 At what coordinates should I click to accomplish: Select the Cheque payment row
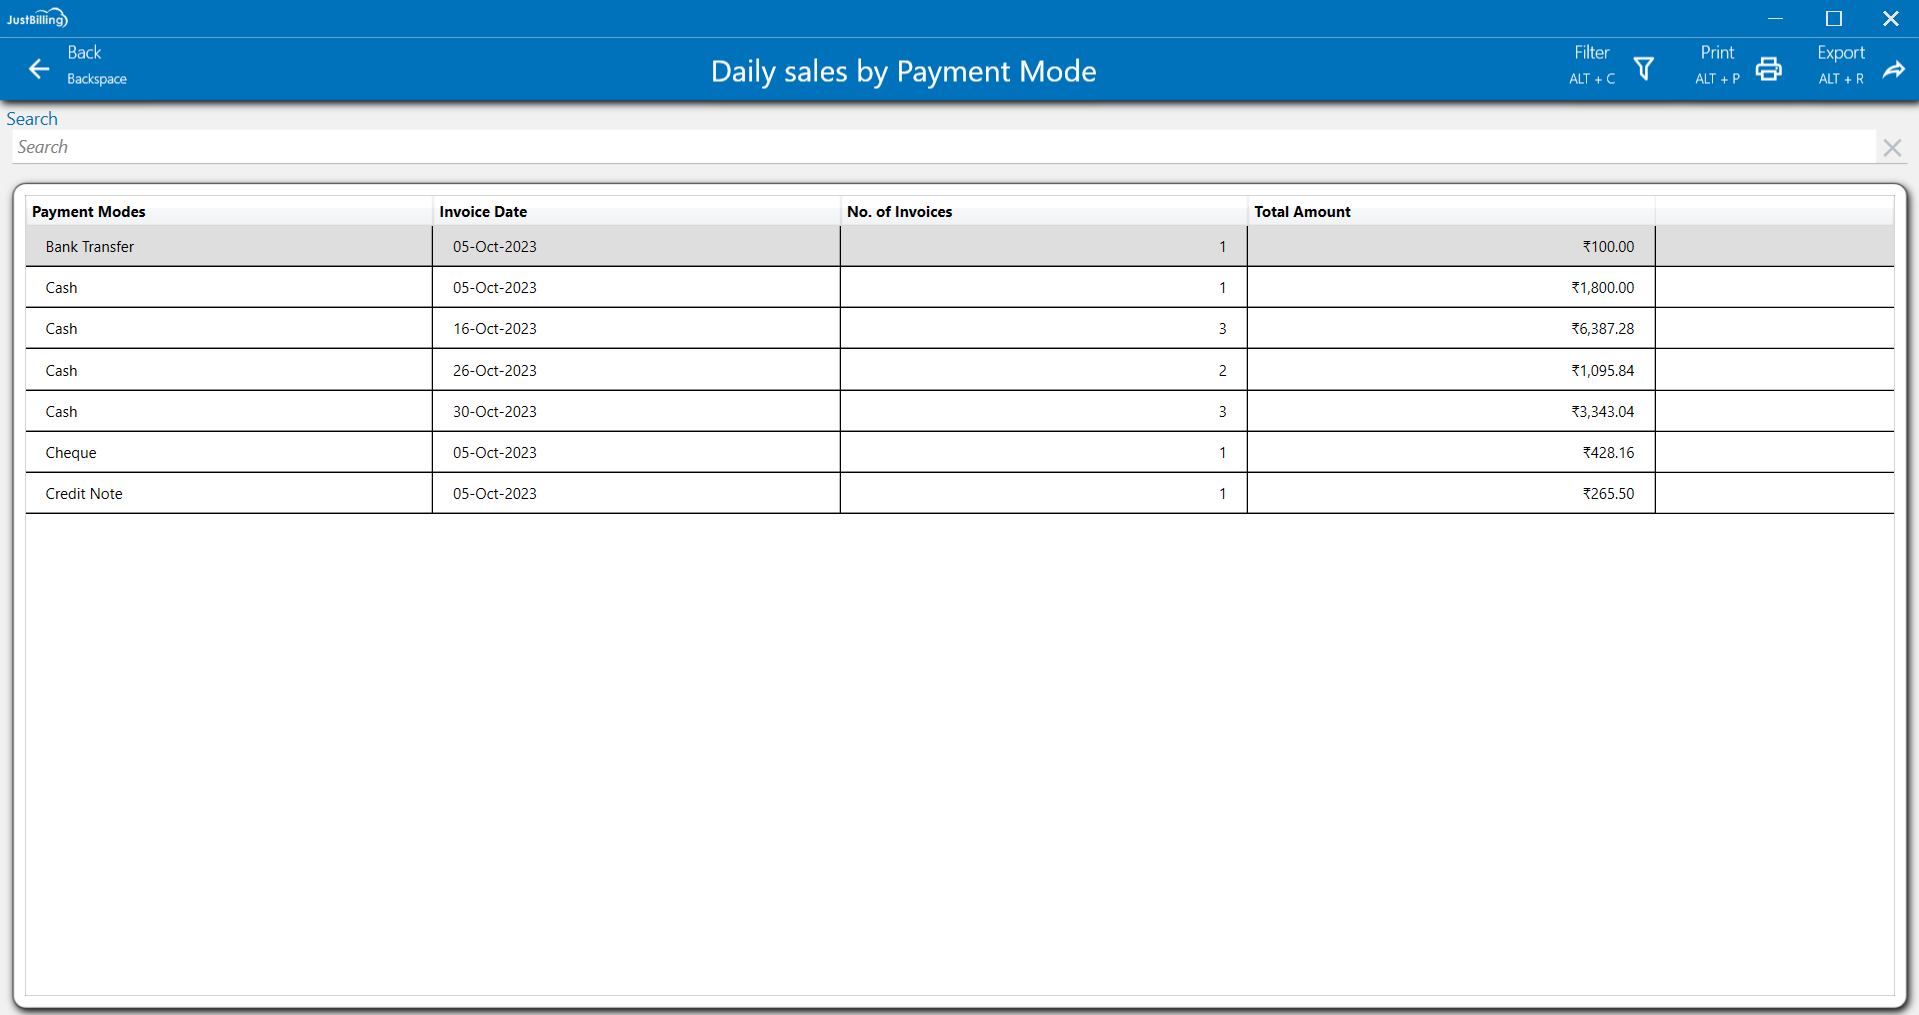71,453
